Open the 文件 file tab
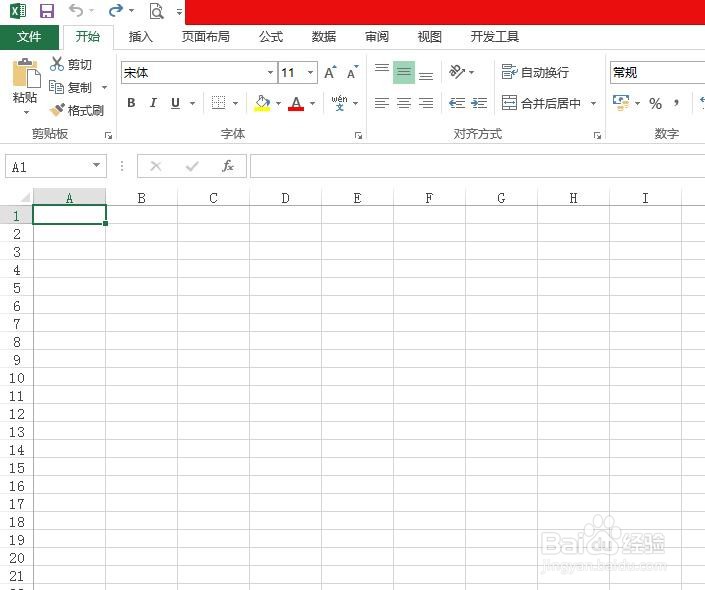 tap(29, 36)
